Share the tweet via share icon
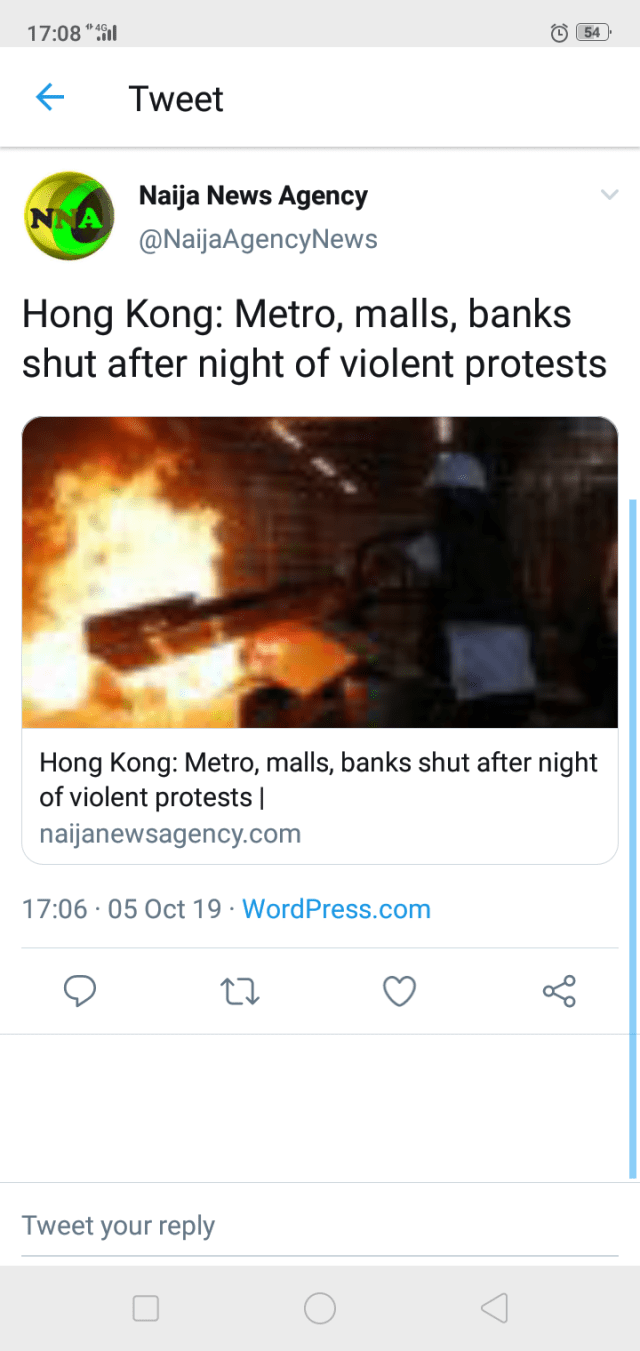 pos(559,991)
